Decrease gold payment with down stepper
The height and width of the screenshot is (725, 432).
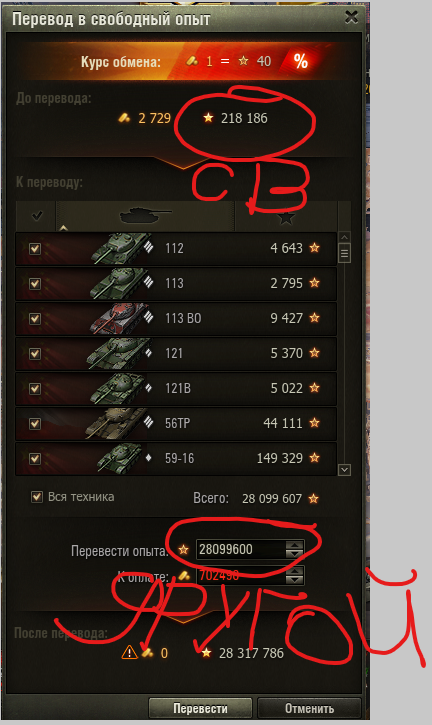(x=294, y=579)
